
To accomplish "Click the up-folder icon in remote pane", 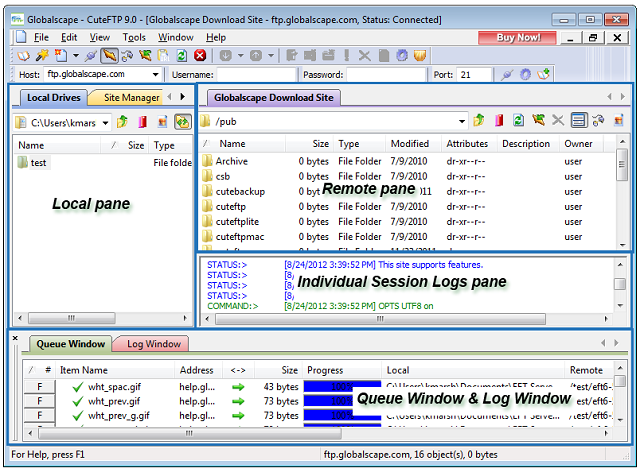I will (480, 121).
